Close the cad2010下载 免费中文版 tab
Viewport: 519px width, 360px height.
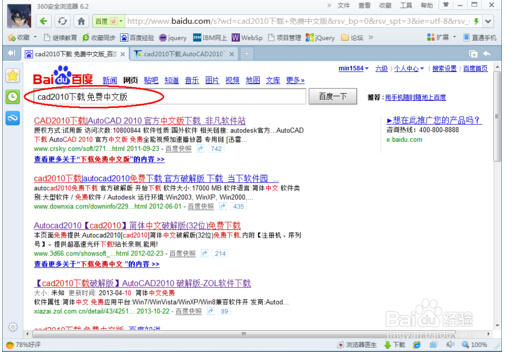click(x=123, y=54)
